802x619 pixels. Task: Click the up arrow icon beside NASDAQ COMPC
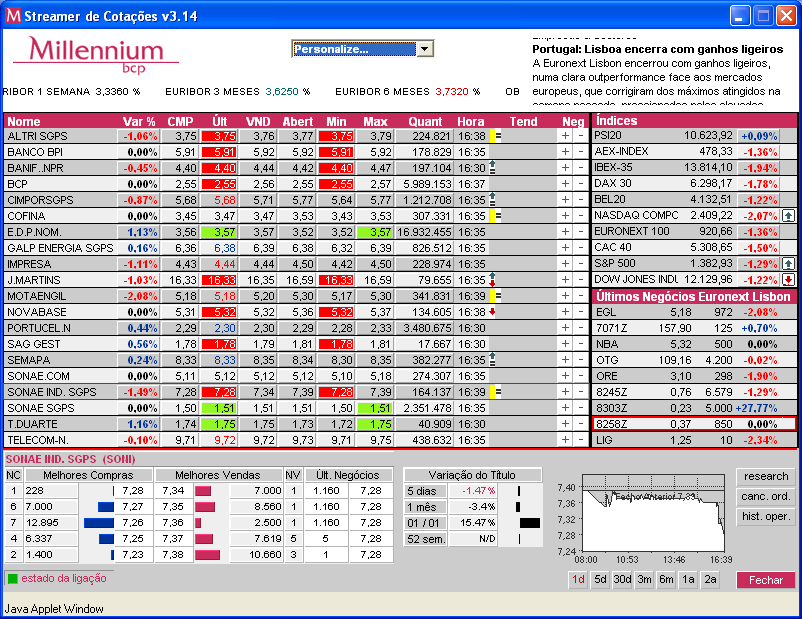[x=788, y=216]
